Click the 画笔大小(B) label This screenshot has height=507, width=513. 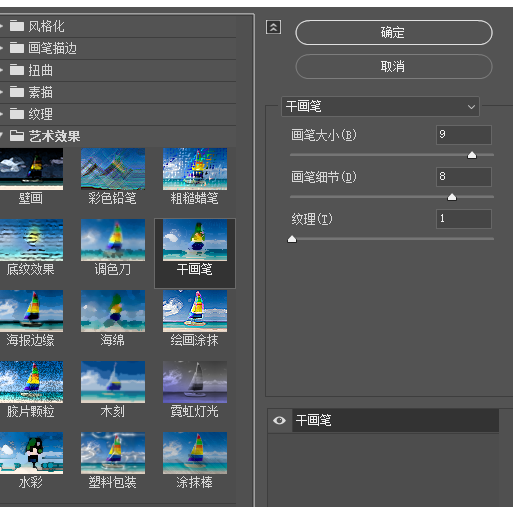324,135
